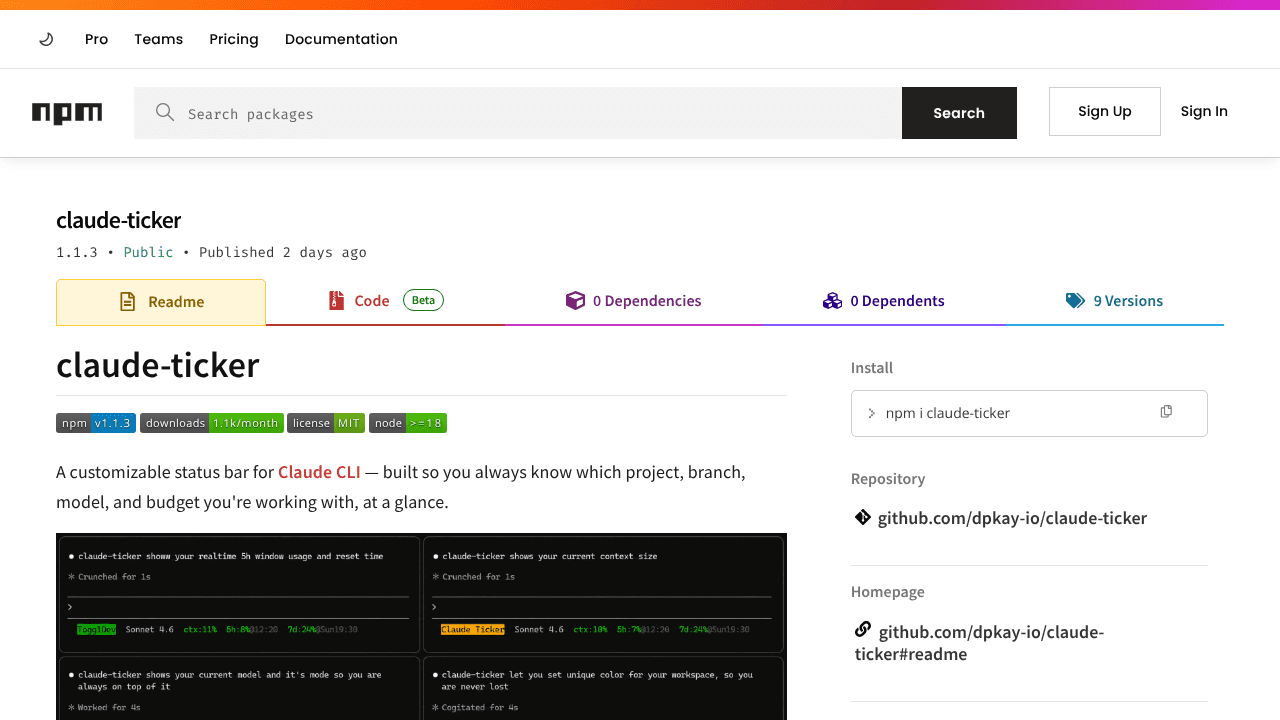
Task: Click the Install section heading
Action: click(x=872, y=368)
